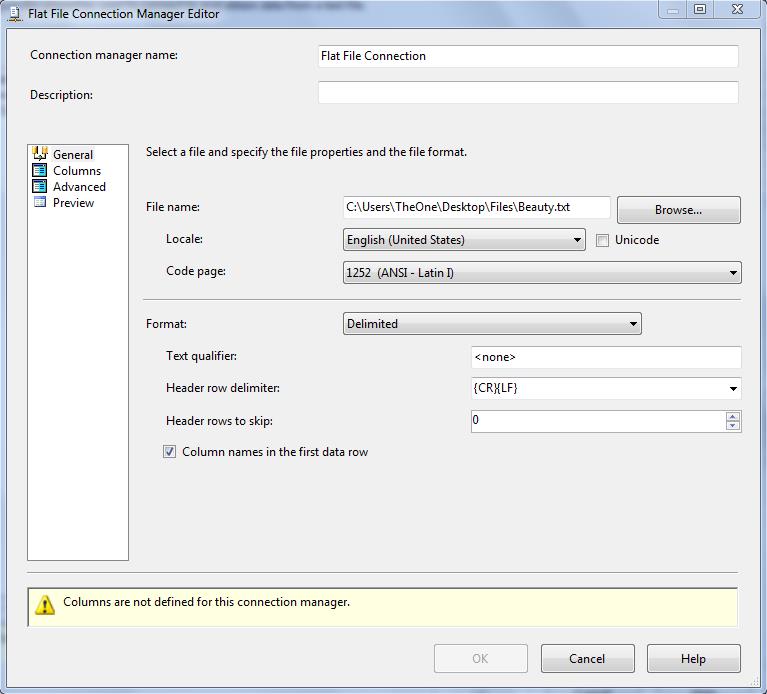Click the Columns page icon

[40, 170]
